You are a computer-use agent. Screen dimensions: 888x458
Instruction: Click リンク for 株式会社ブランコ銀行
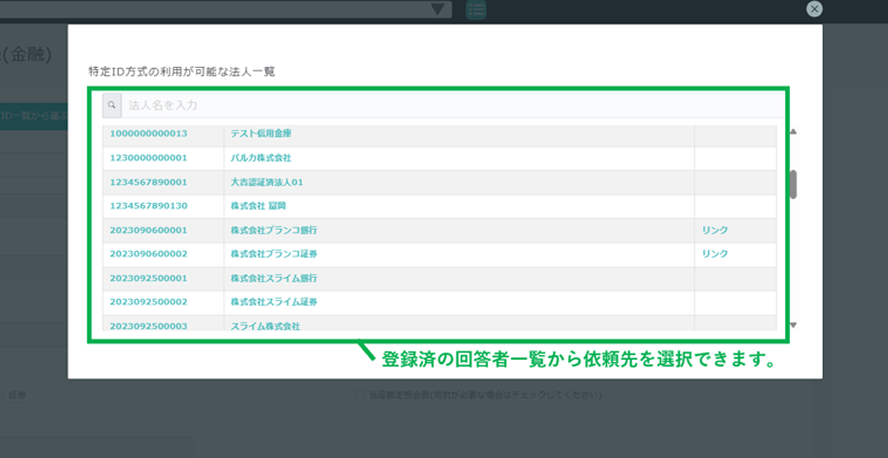[715, 230]
